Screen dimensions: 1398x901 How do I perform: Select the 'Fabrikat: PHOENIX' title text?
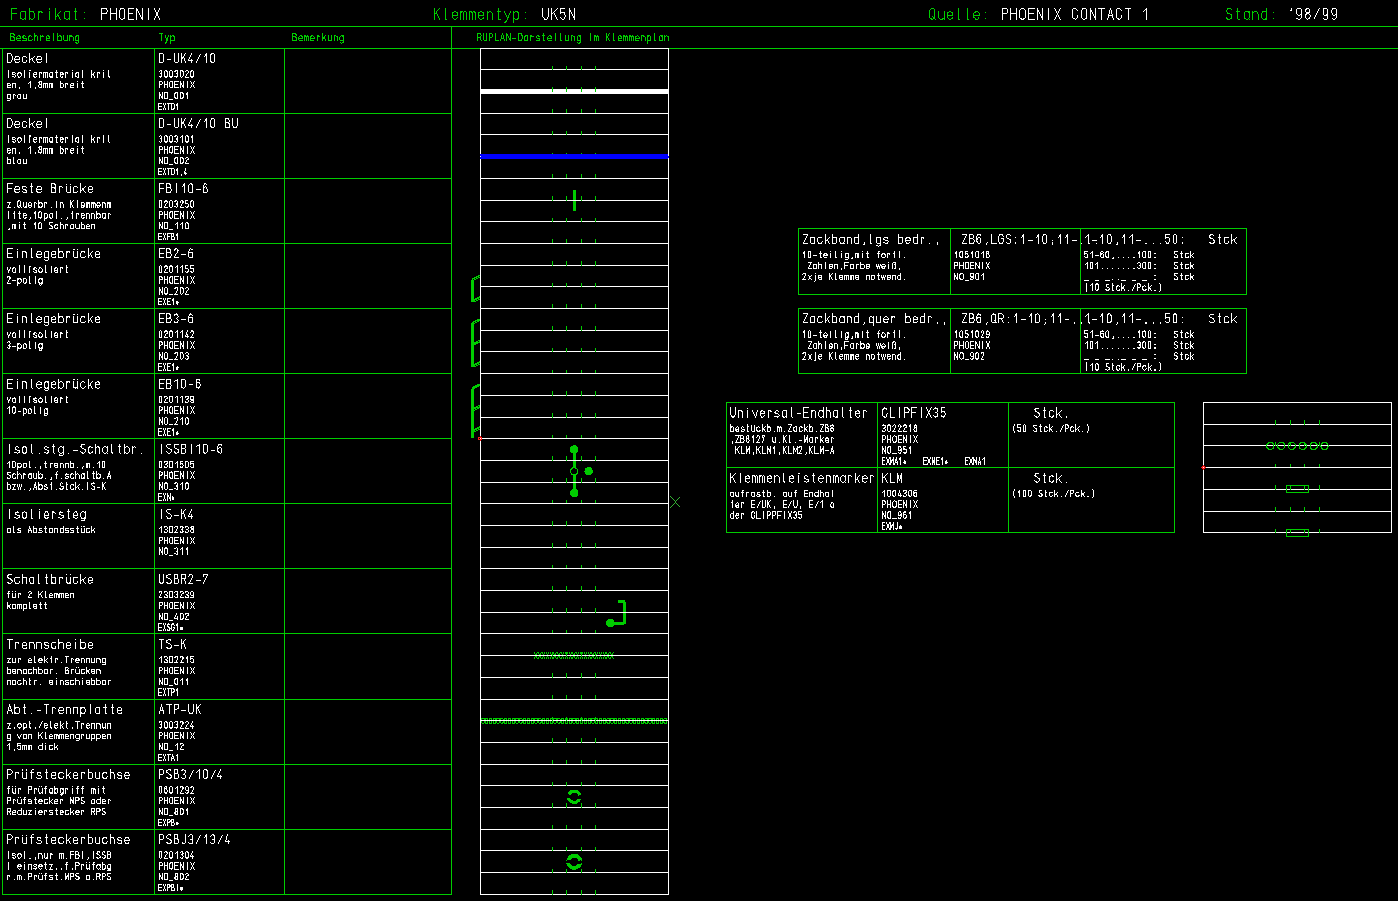click(85, 14)
